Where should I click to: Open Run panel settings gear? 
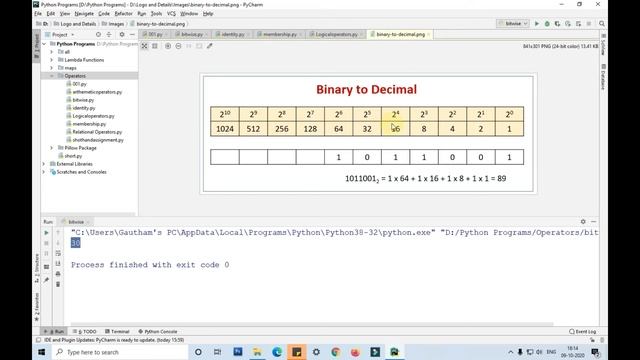[x=583, y=221]
